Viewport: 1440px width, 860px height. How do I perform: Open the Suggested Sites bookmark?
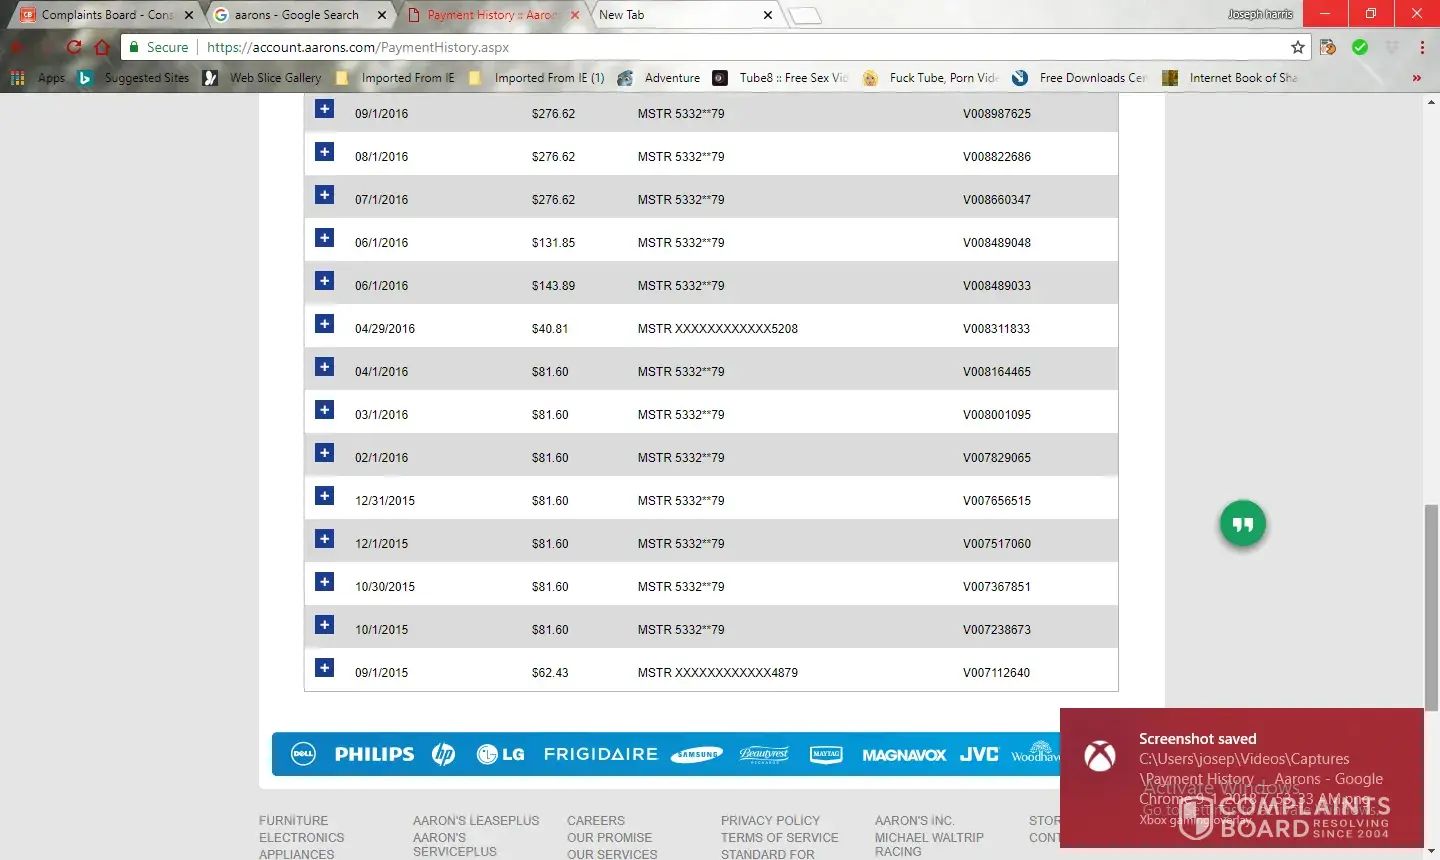pyautogui.click(x=134, y=78)
